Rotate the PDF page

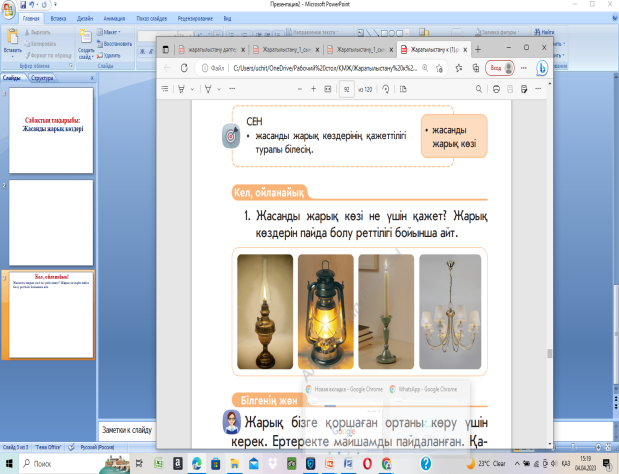(x=386, y=89)
